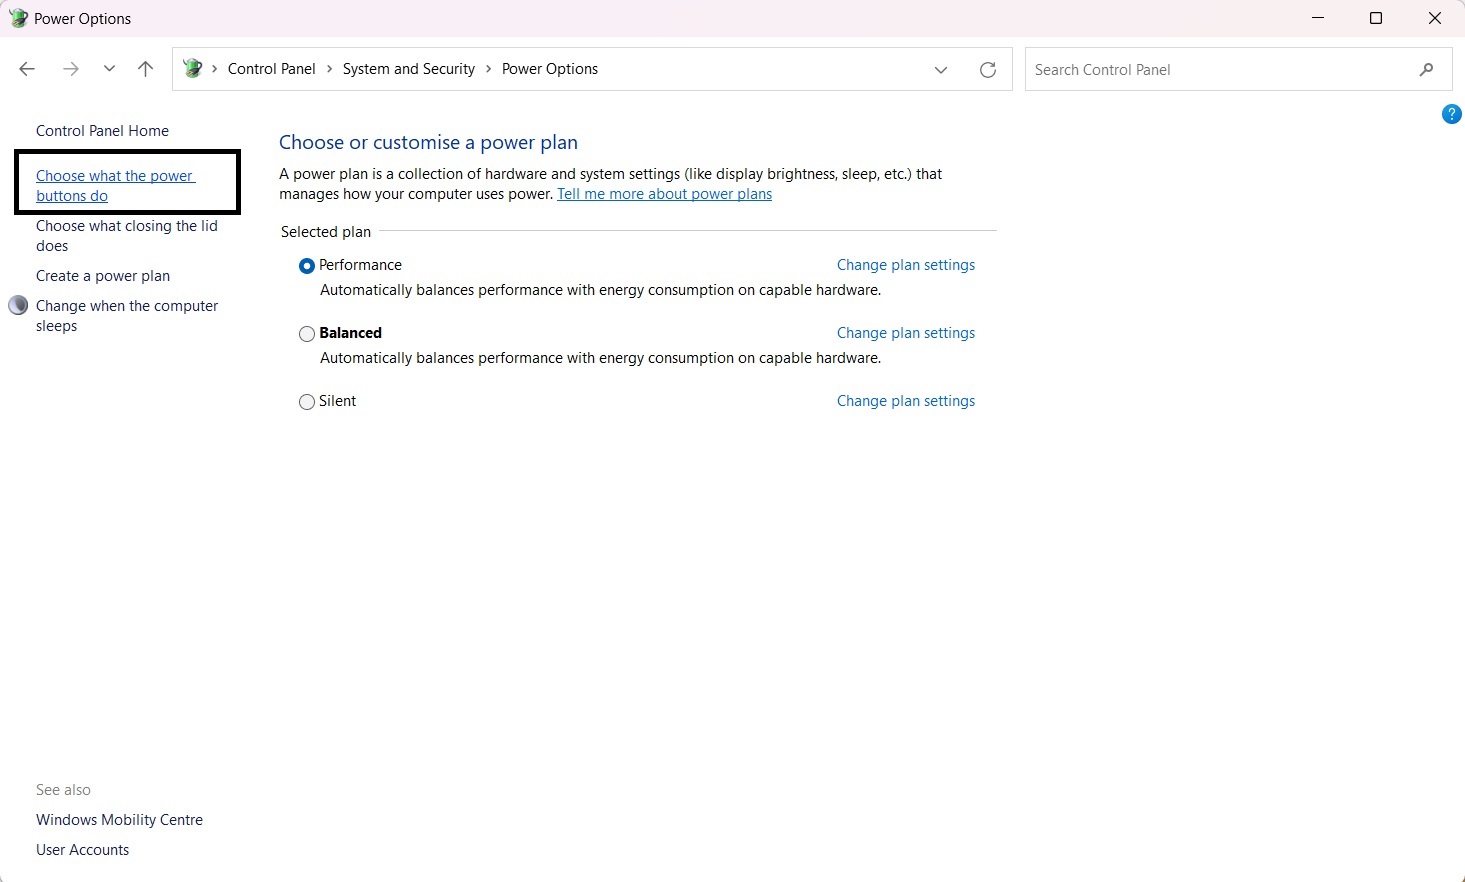Change plan settings for Silent plan

click(x=905, y=401)
